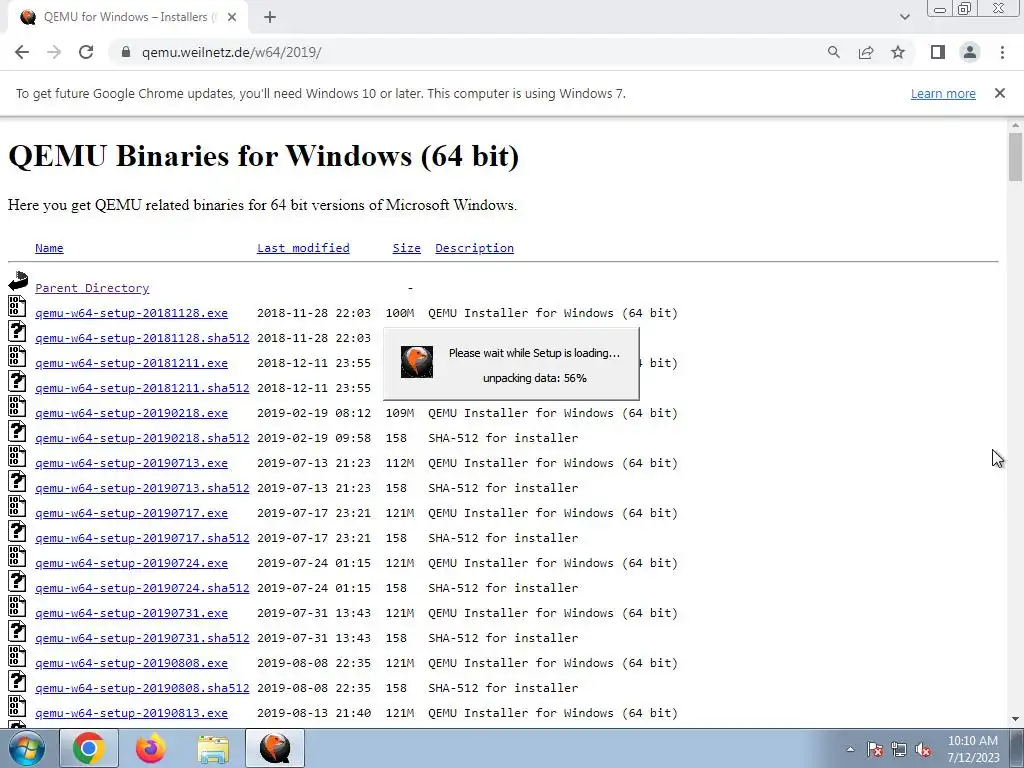Download qemu-w64-setup-20190218.exe
Screen dimensions: 1024x768
click(x=131, y=413)
